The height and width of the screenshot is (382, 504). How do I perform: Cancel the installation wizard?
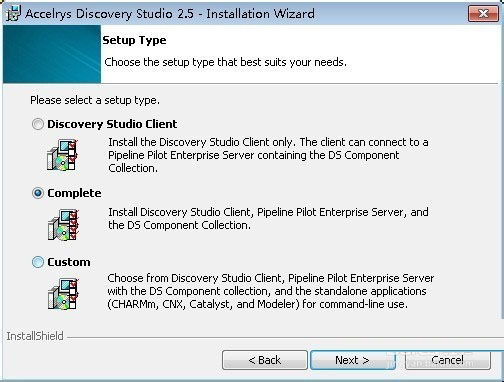(447, 360)
